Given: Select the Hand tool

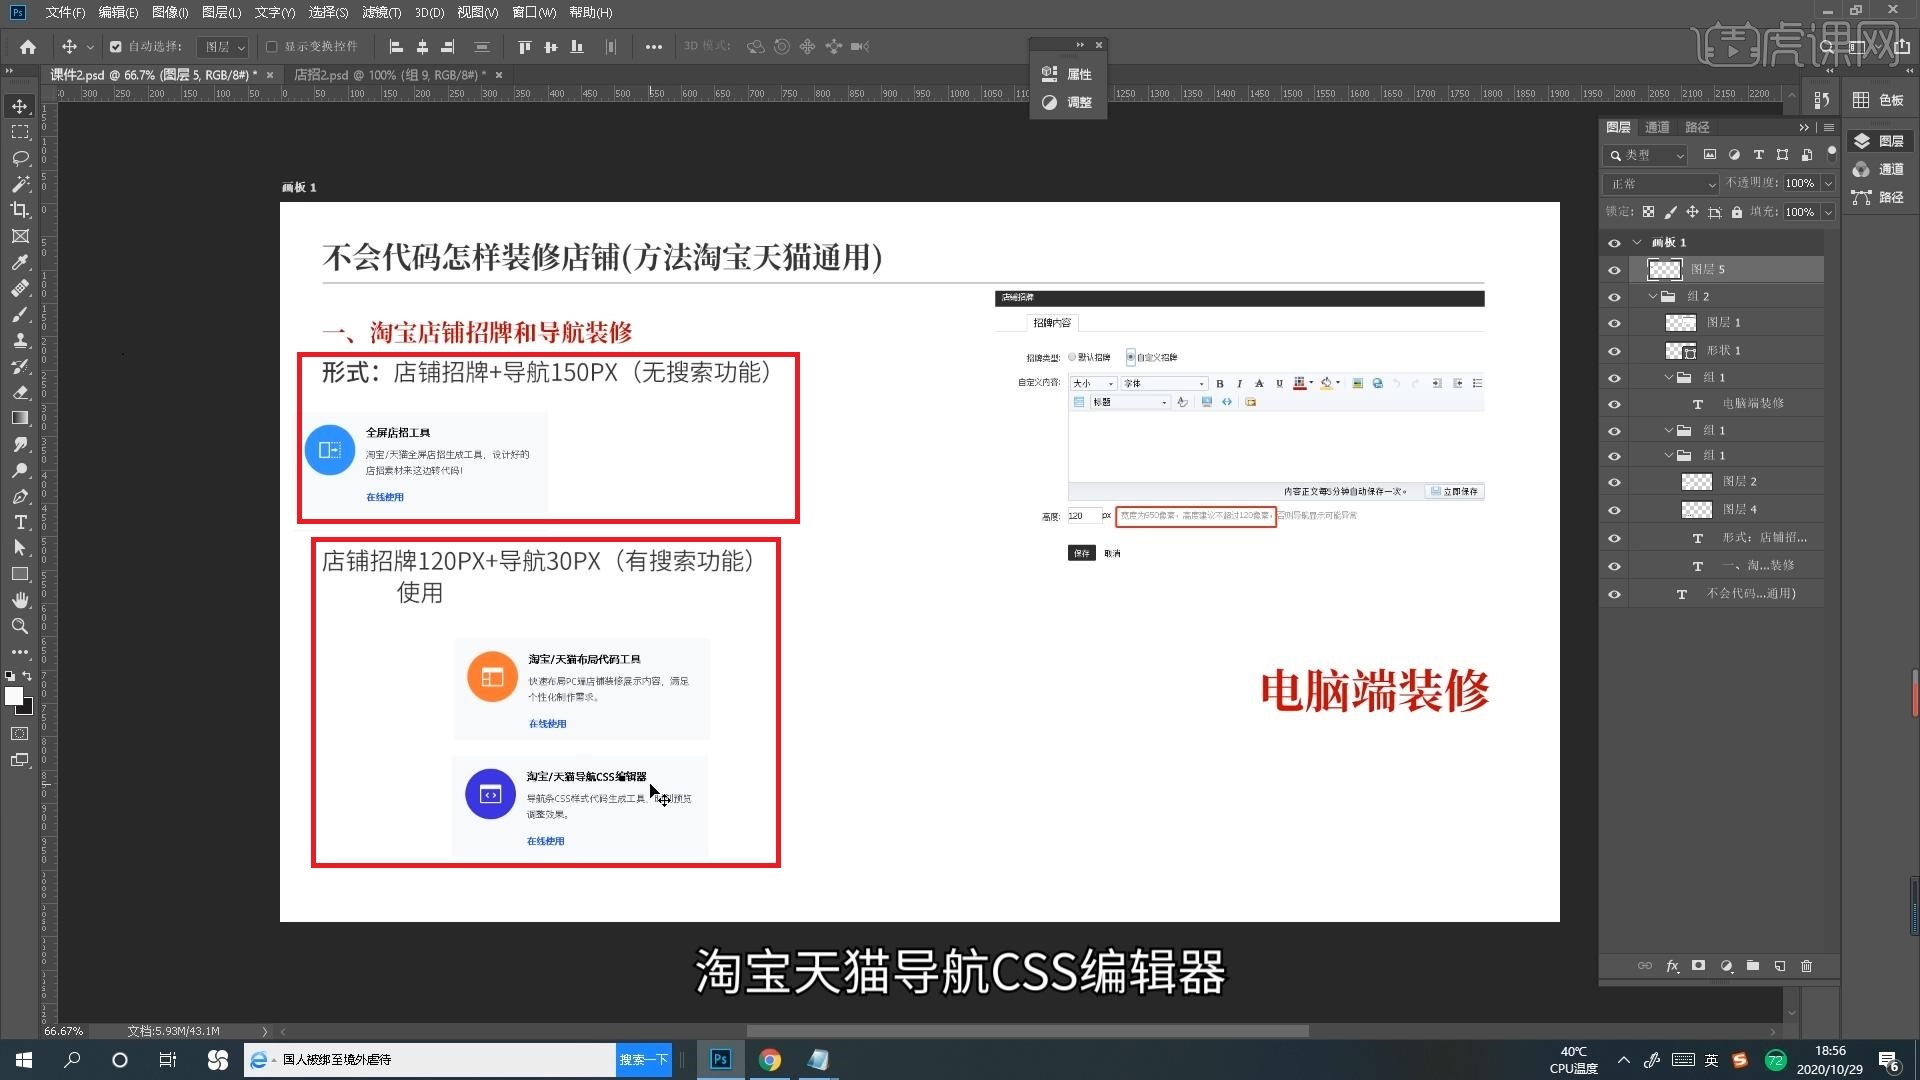Looking at the screenshot, I should click(20, 600).
